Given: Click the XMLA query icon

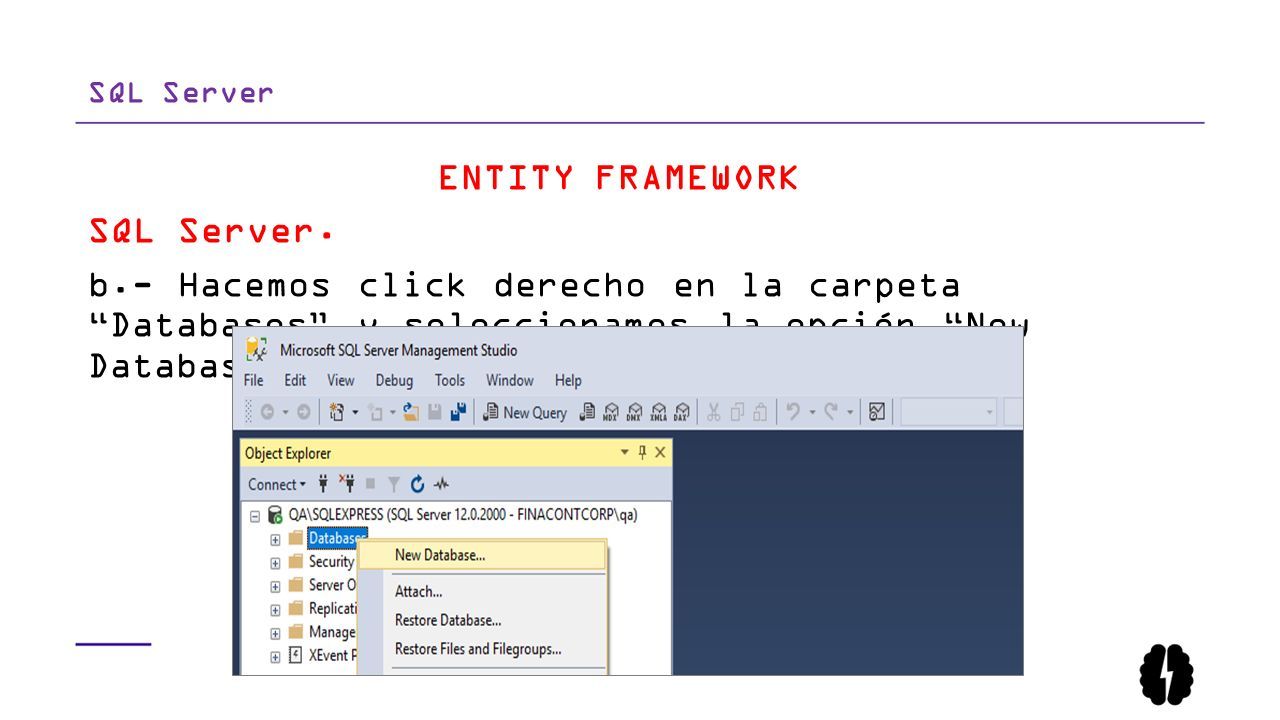Looking at the screenshot, I should (658, 412).
